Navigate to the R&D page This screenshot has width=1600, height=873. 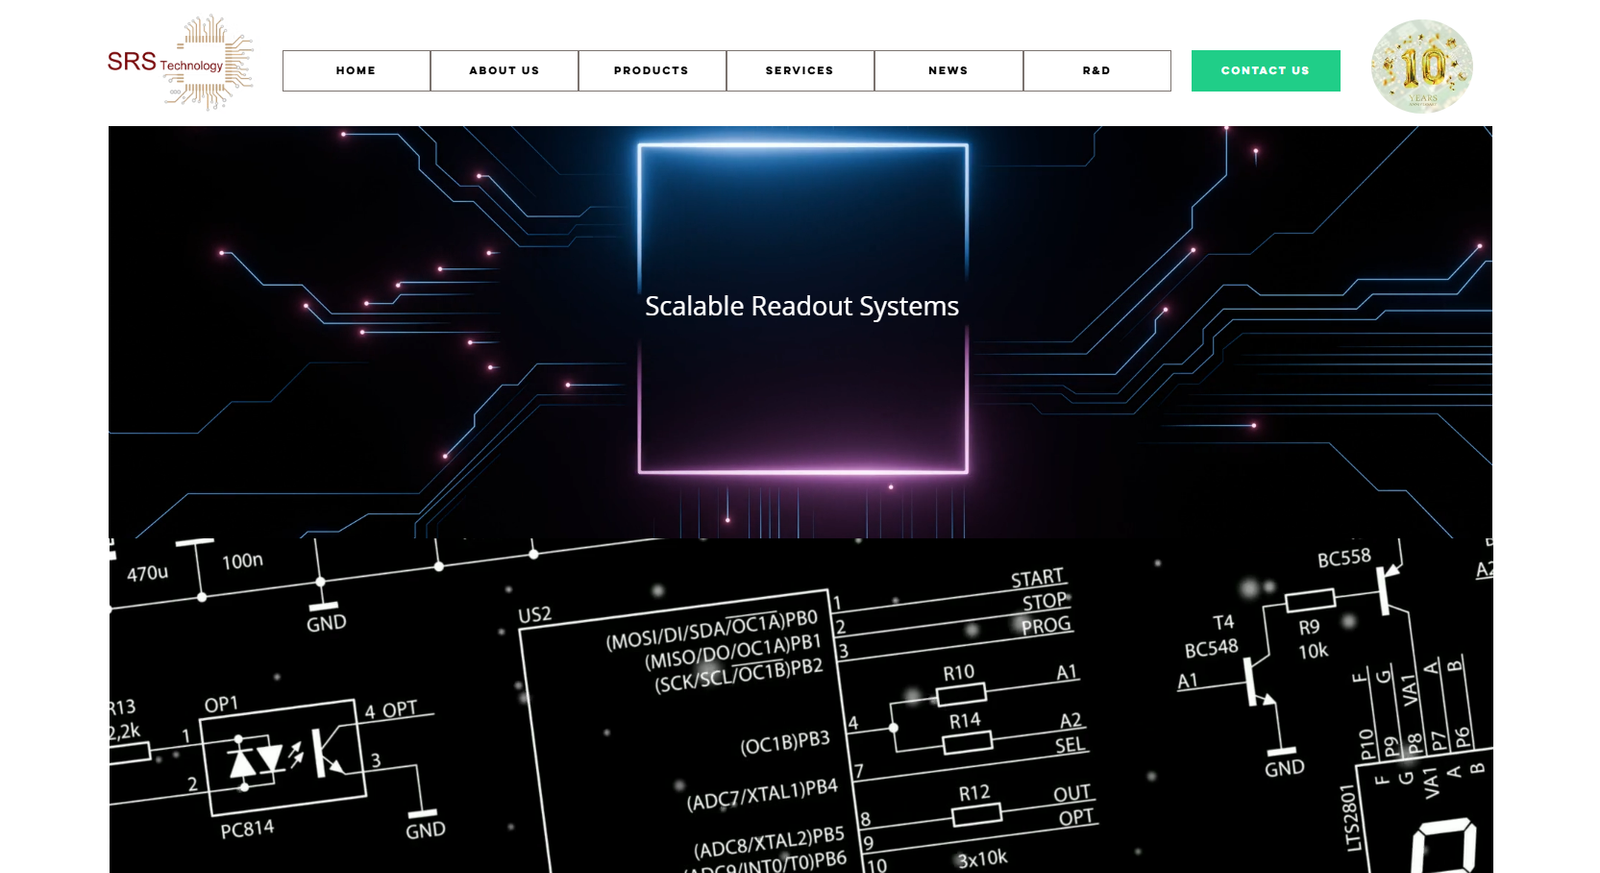click(x=1096, y=71)
